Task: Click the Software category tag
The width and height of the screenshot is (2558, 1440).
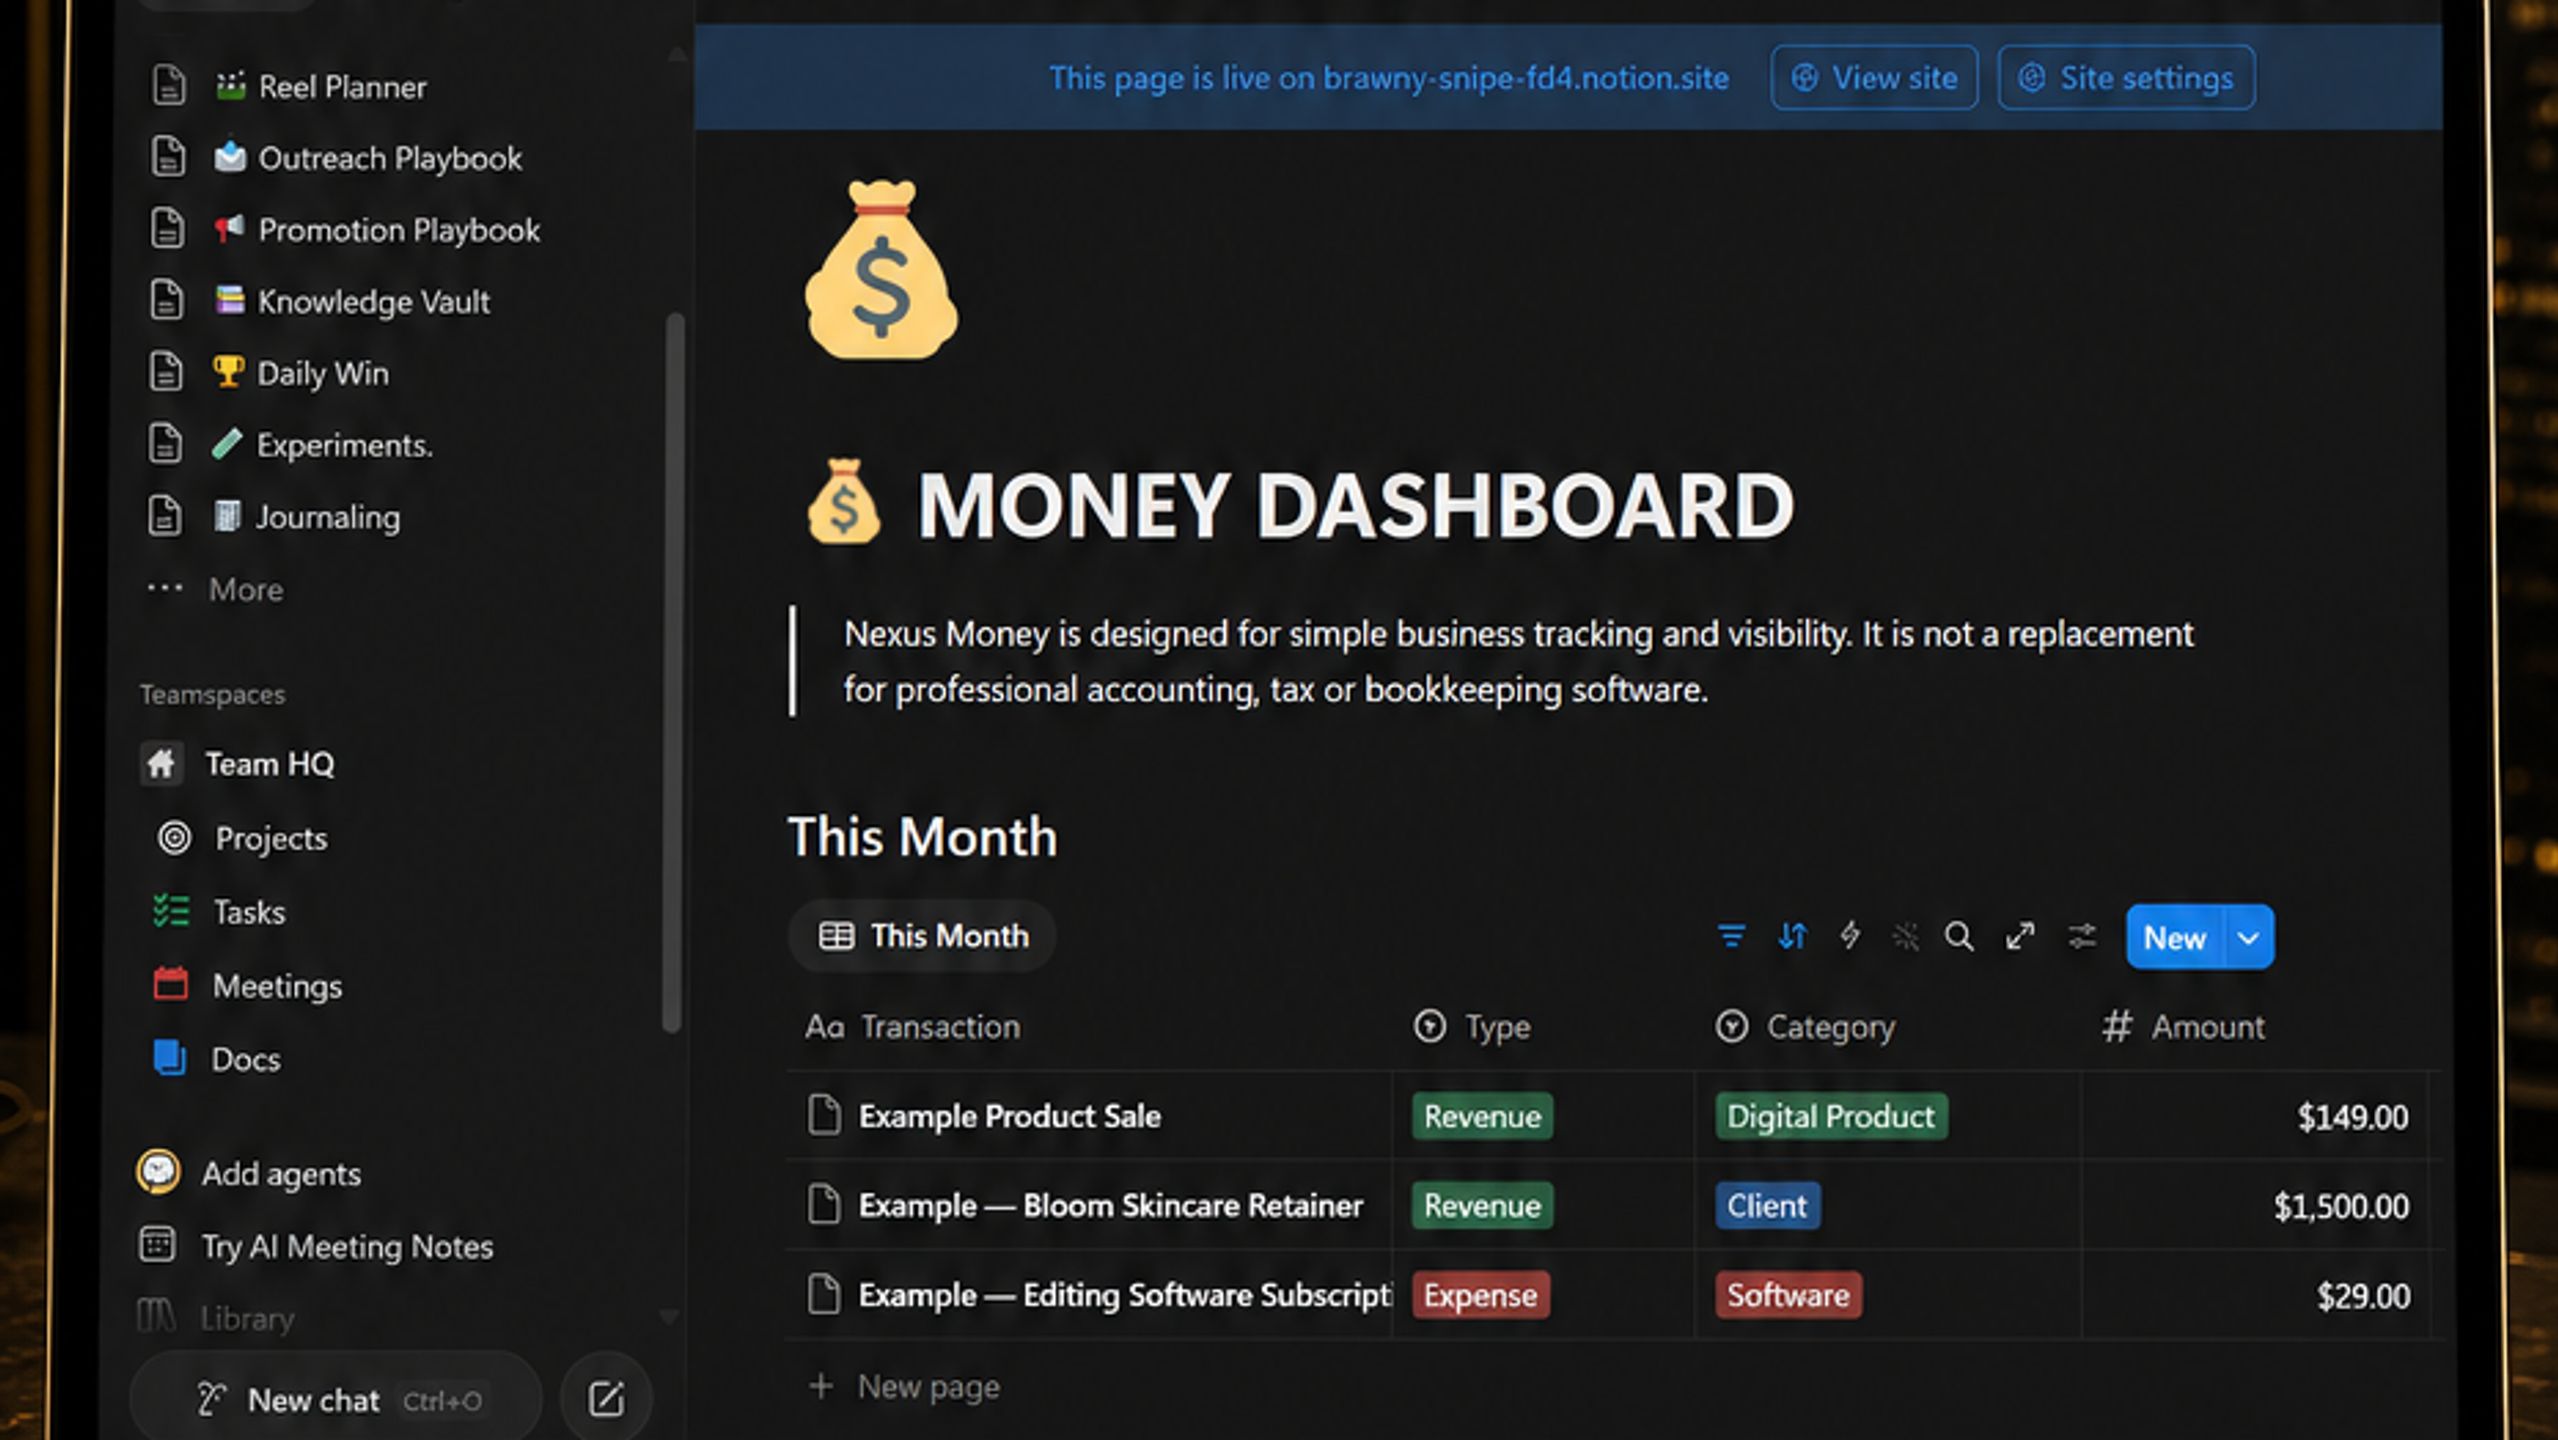Action: tap(1788, 1295)
